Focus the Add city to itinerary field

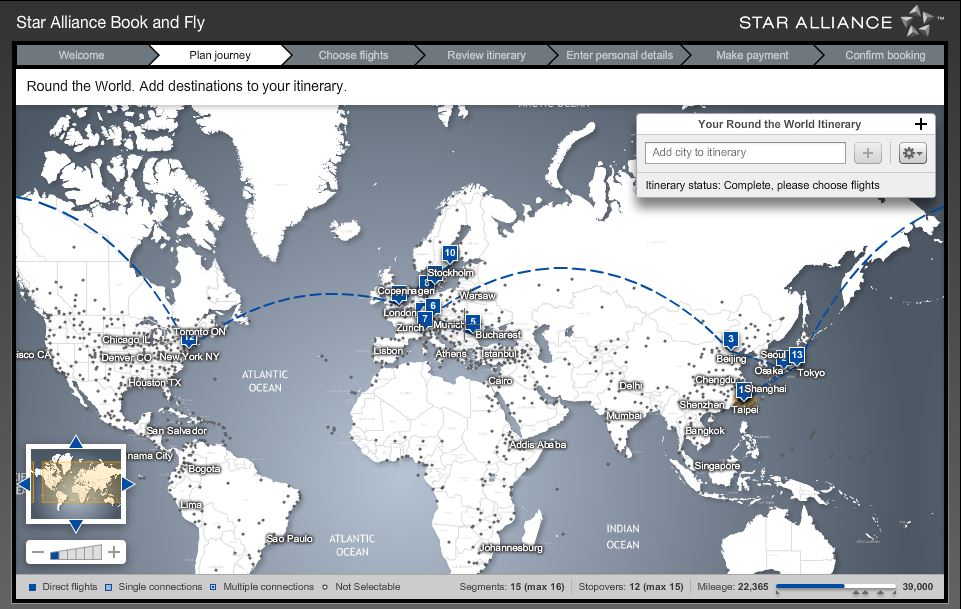pyautogui.click(x=745, y=153)
